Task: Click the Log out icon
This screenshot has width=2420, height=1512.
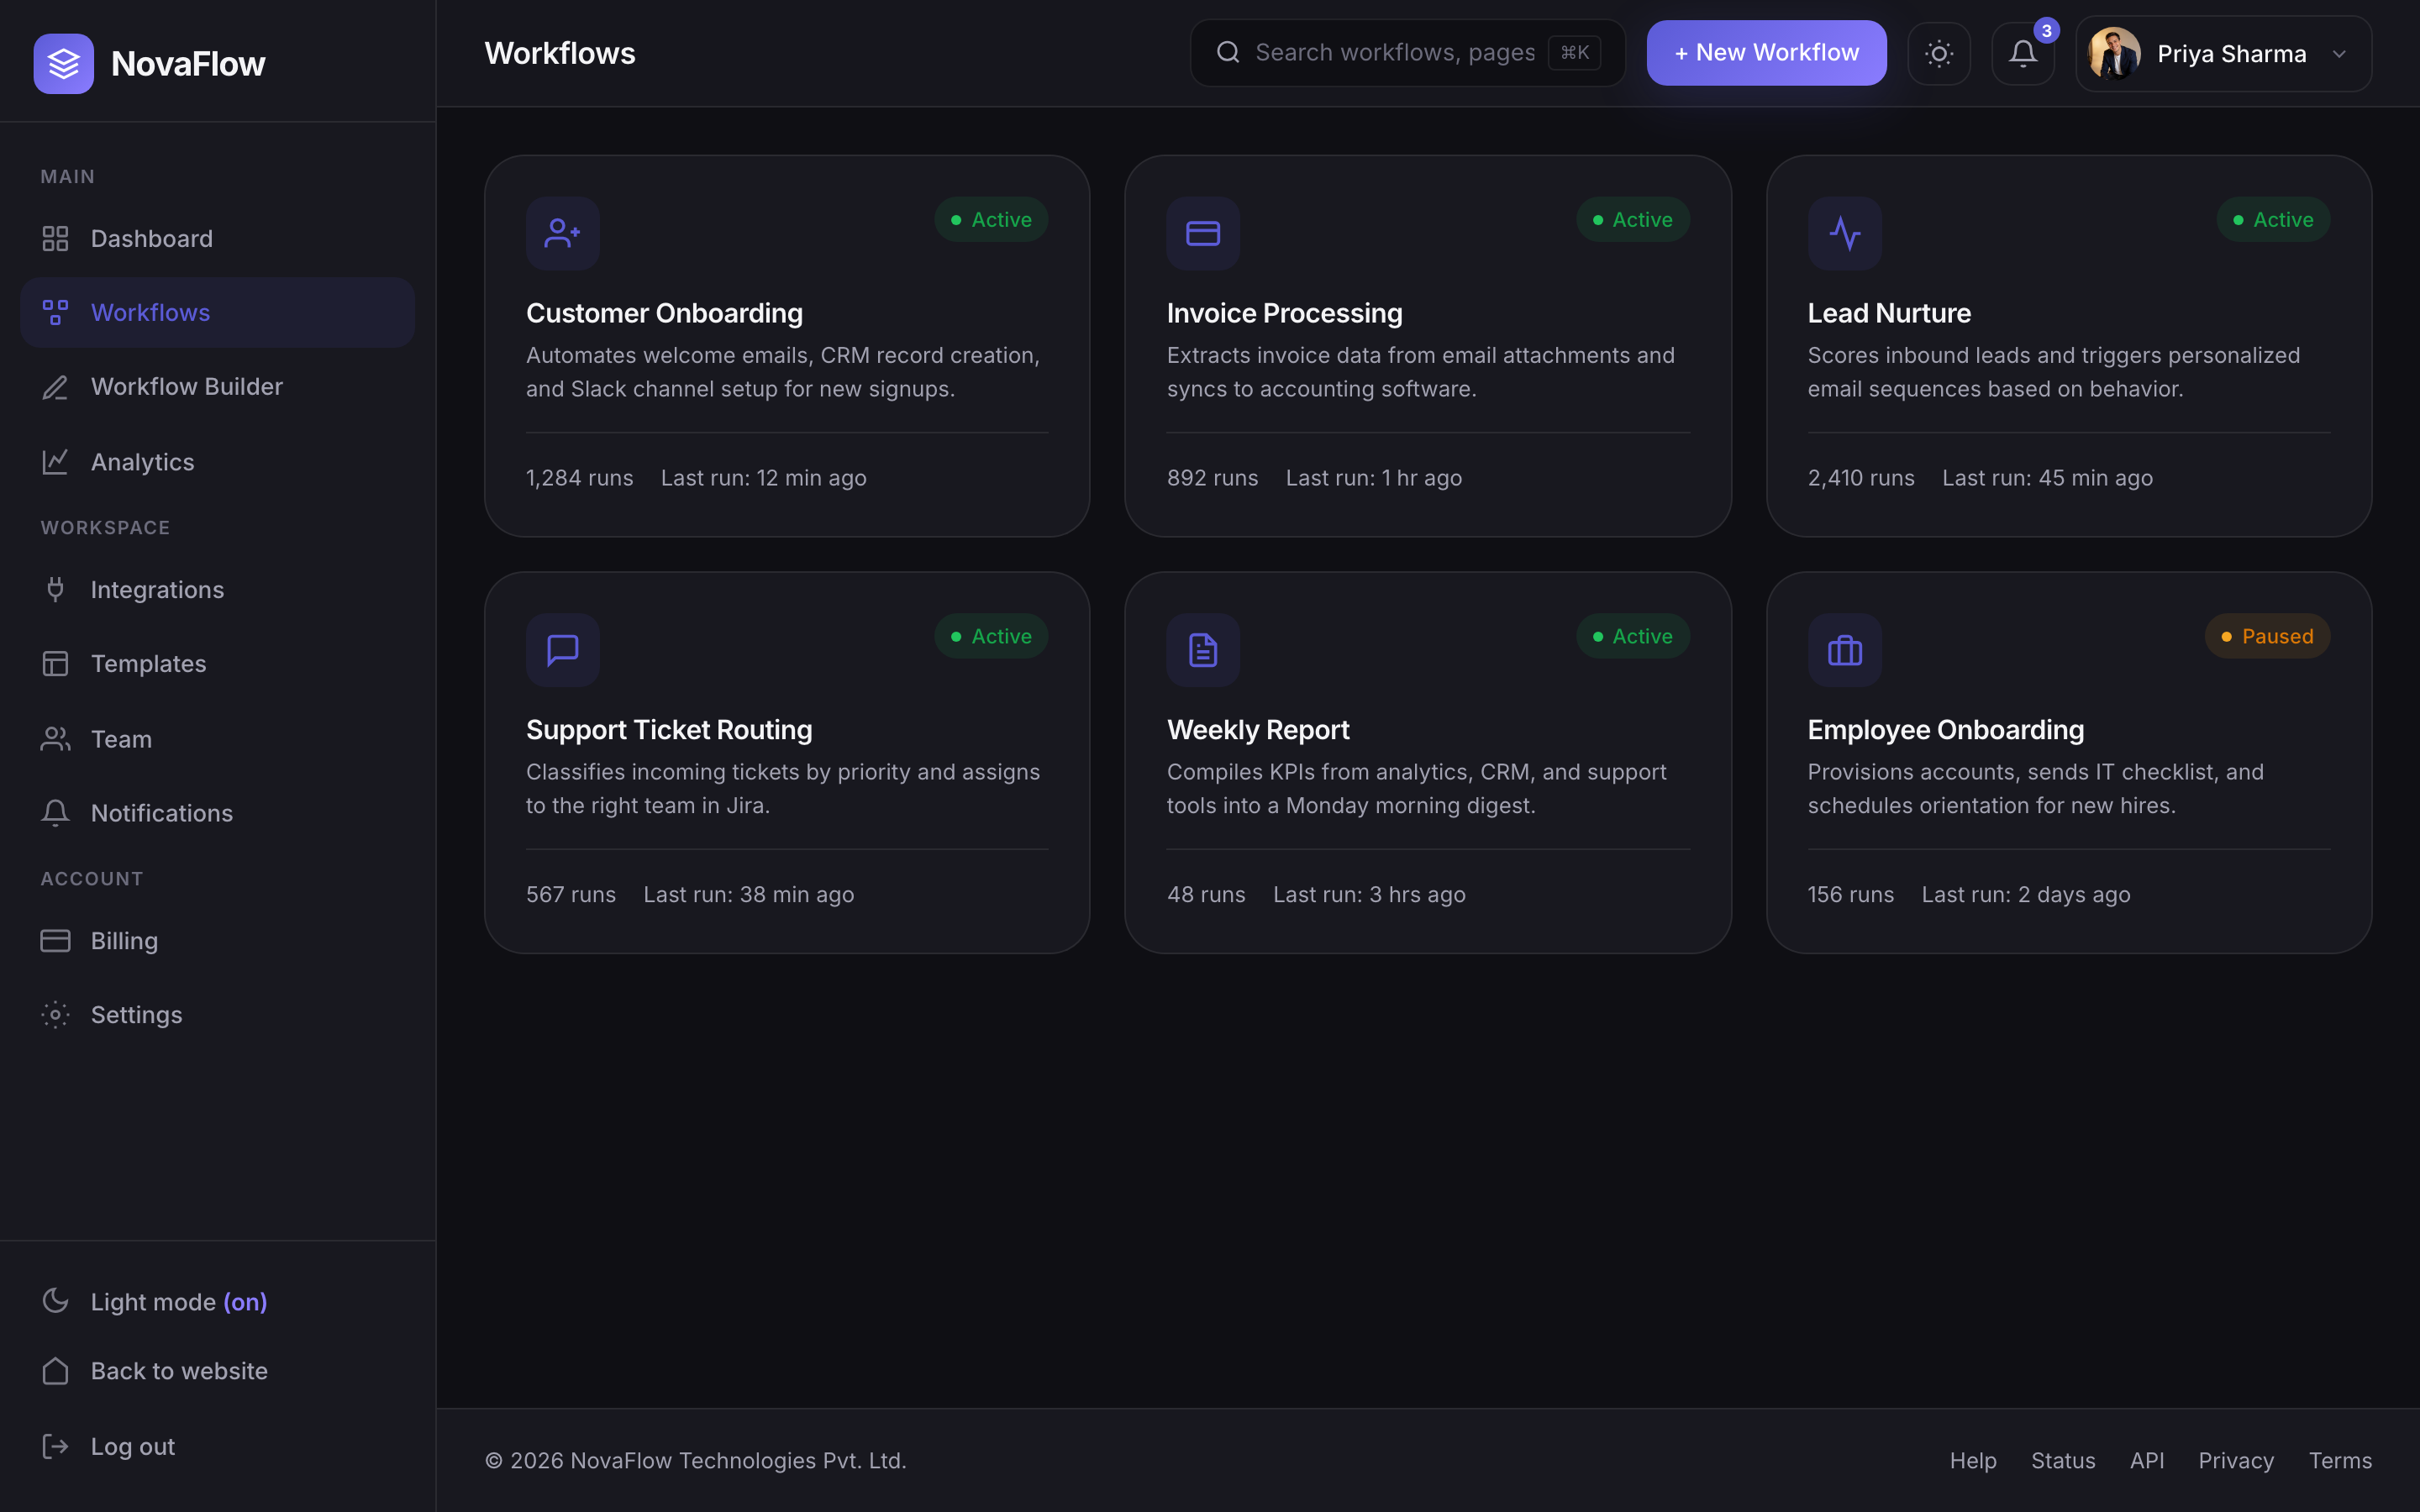Action: (55, 1446)
